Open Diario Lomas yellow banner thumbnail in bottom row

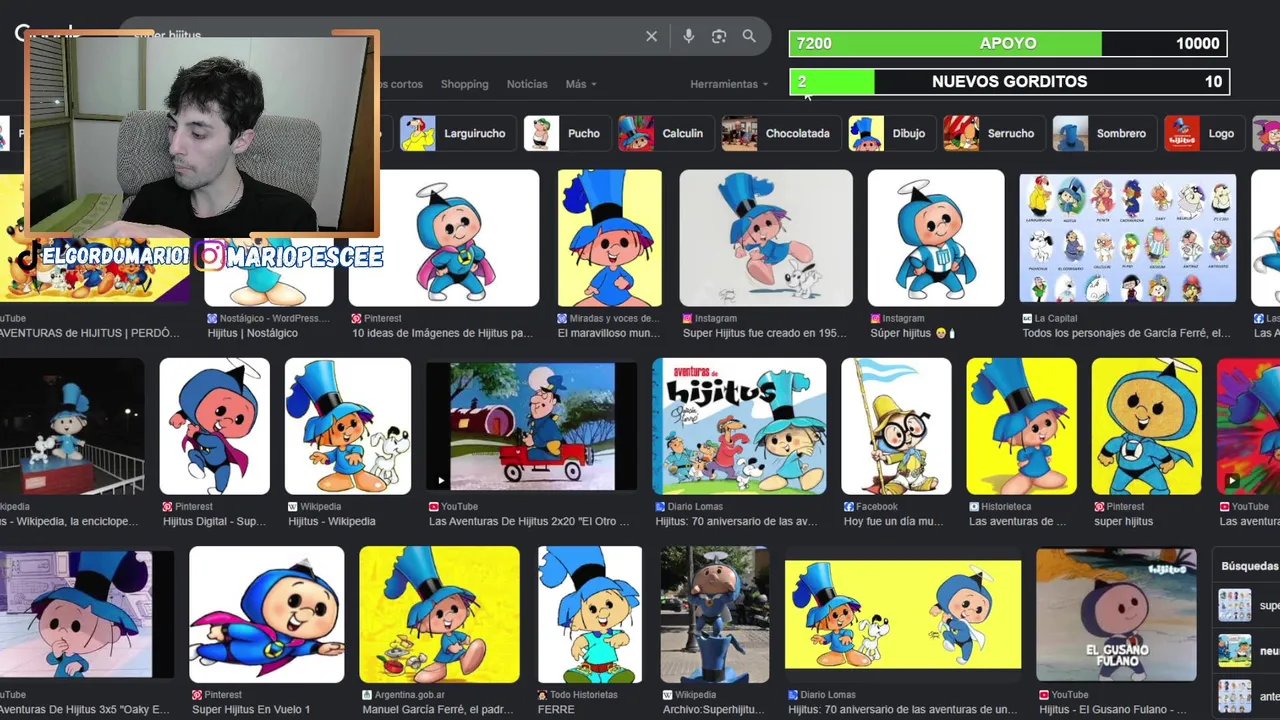click(903, 614)
